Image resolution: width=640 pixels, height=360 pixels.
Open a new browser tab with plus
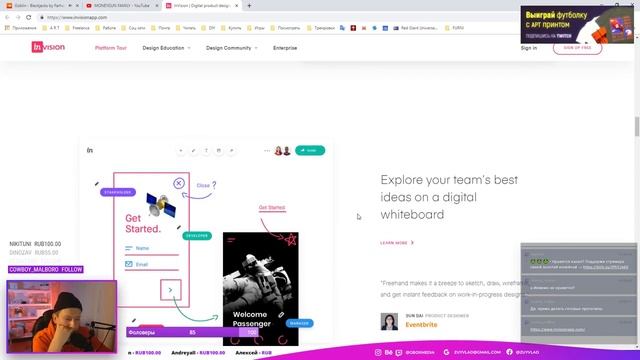249,6
